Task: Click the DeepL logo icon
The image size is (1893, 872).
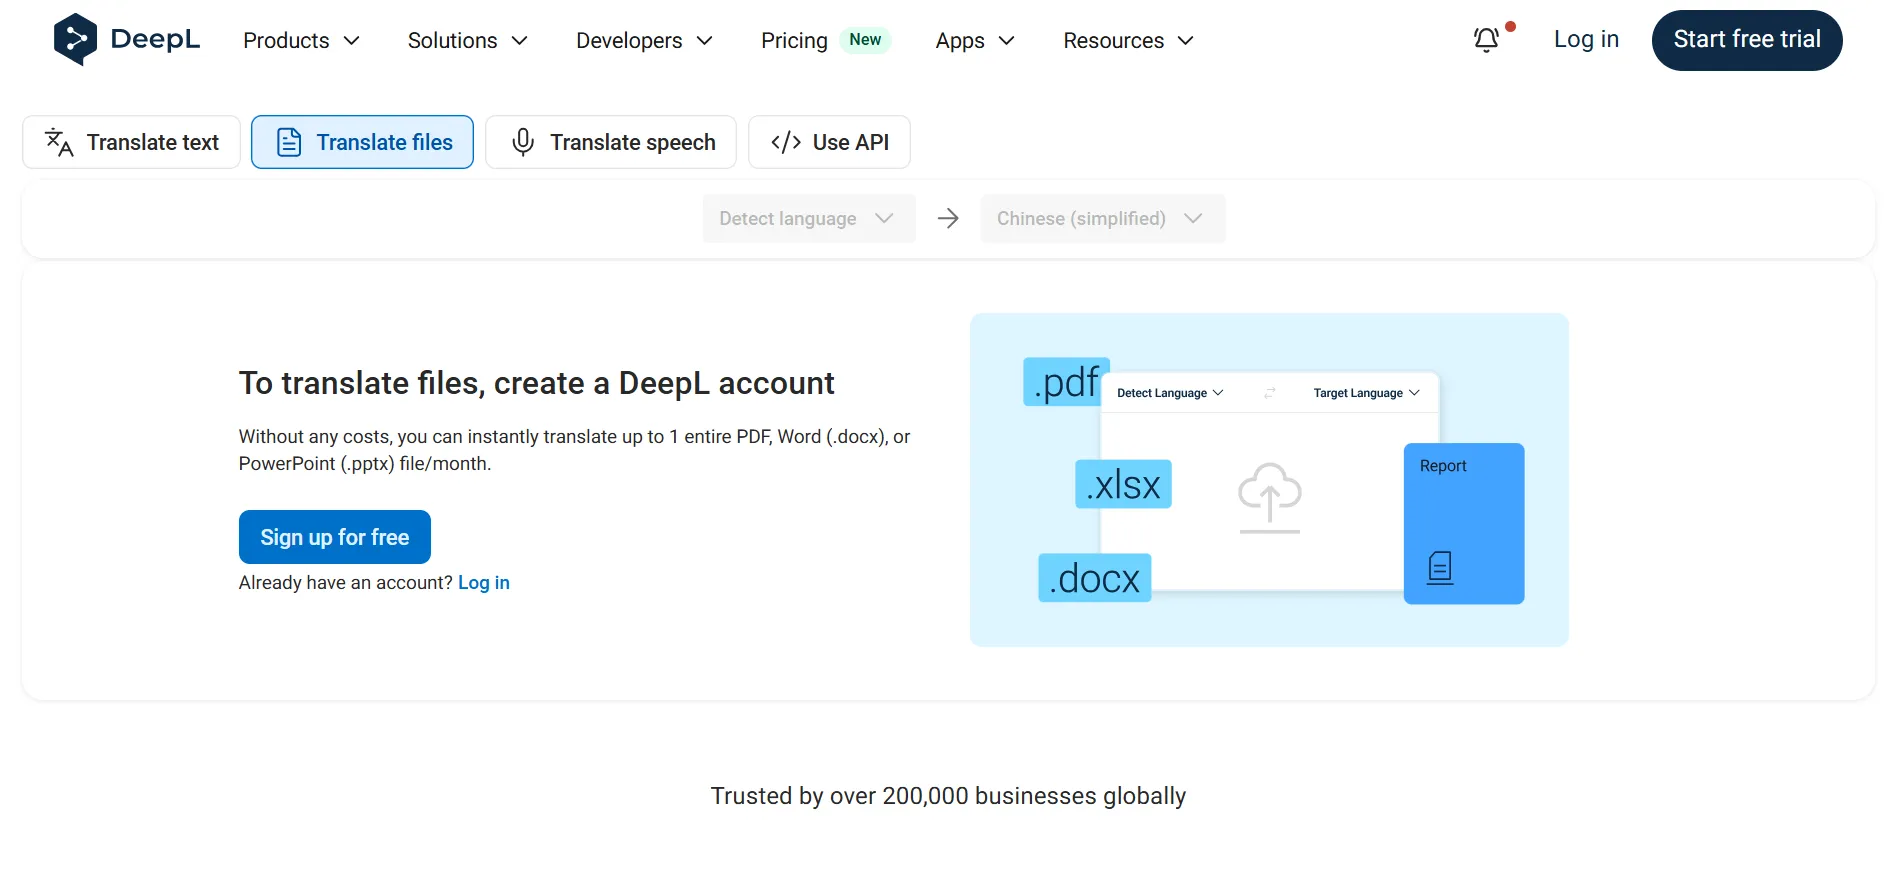Action: tap(75, 39)
